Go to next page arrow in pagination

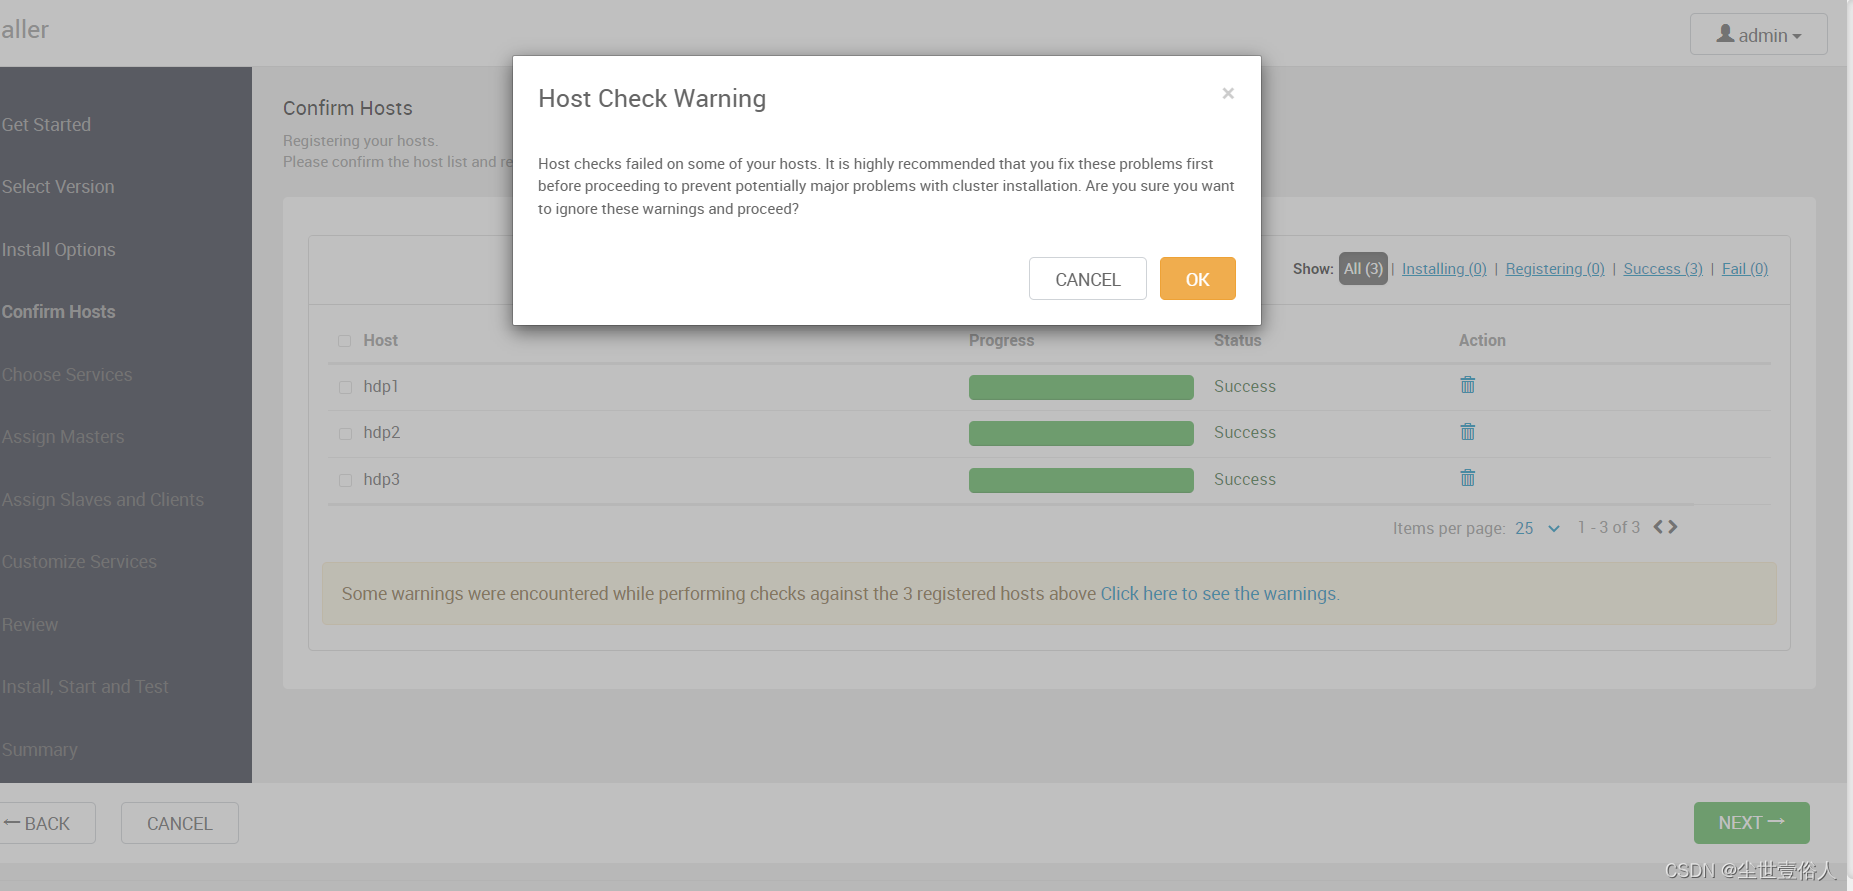click(1672, 527)
